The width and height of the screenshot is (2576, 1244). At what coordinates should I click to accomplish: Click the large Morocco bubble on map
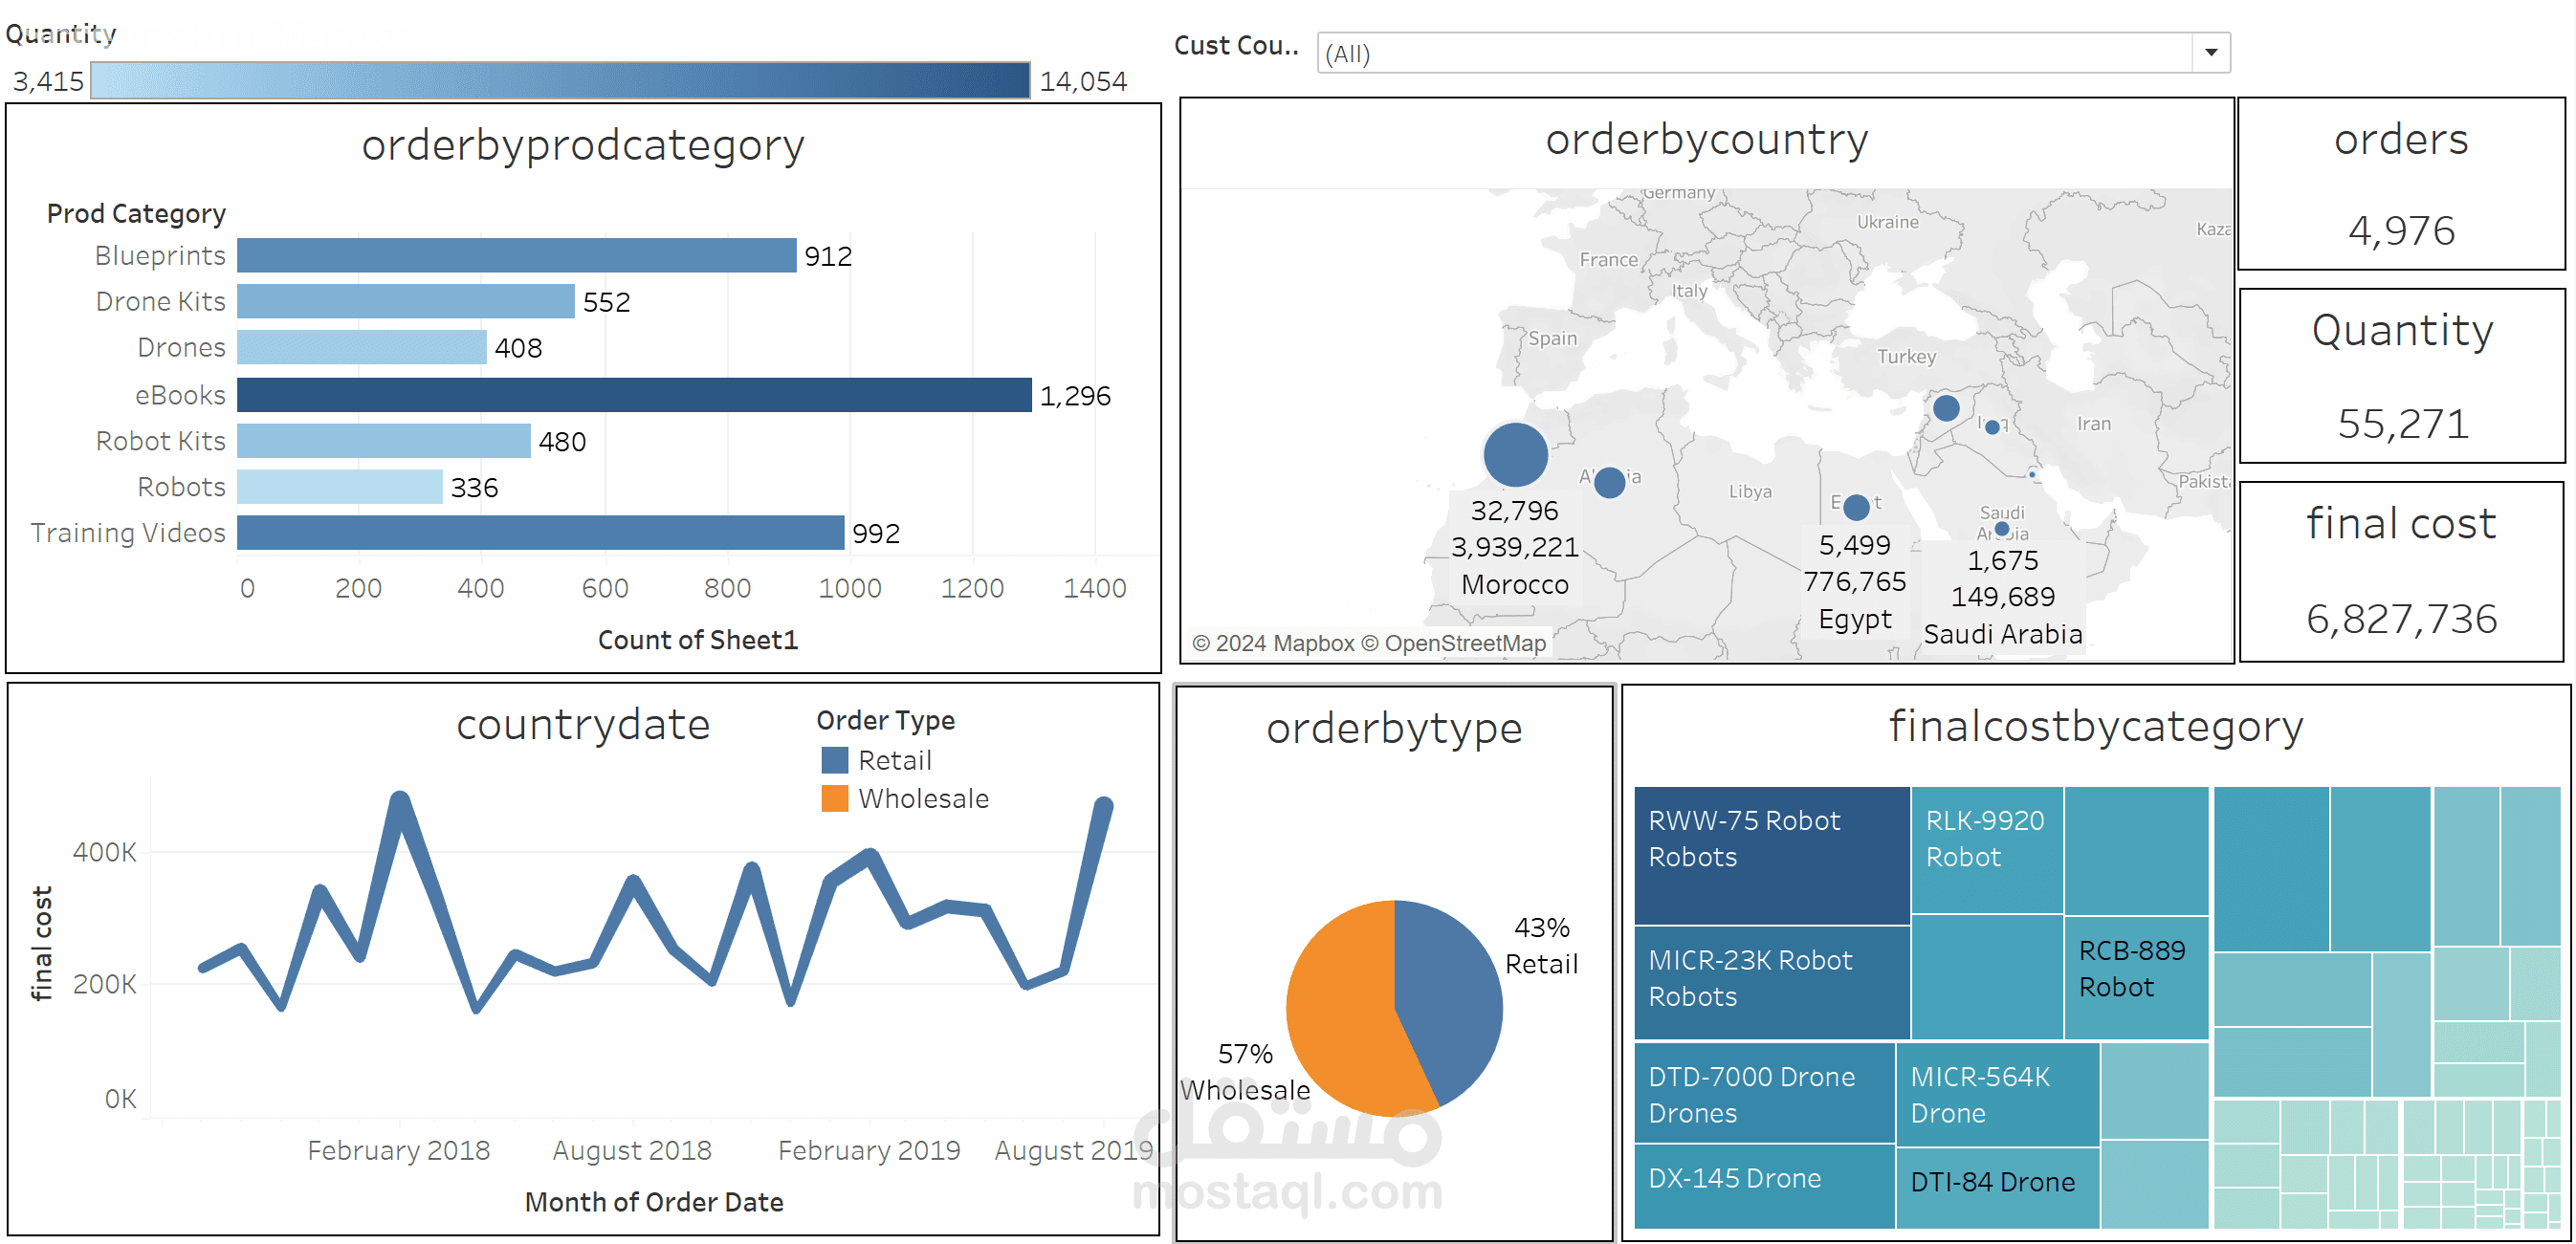click(x=1515, y=455)
